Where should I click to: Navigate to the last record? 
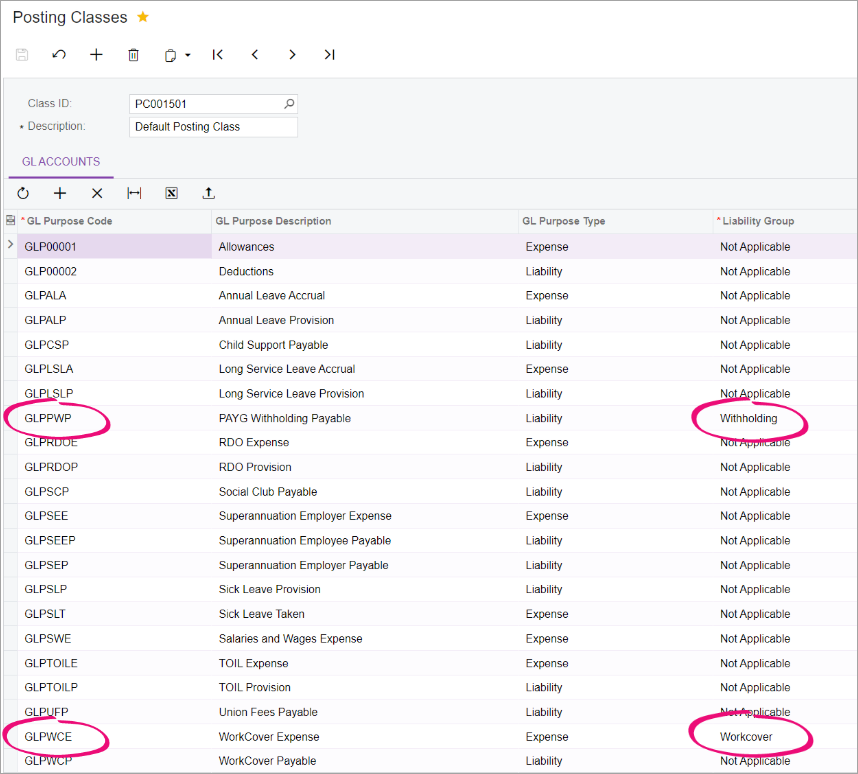click(x=329, y=55)
